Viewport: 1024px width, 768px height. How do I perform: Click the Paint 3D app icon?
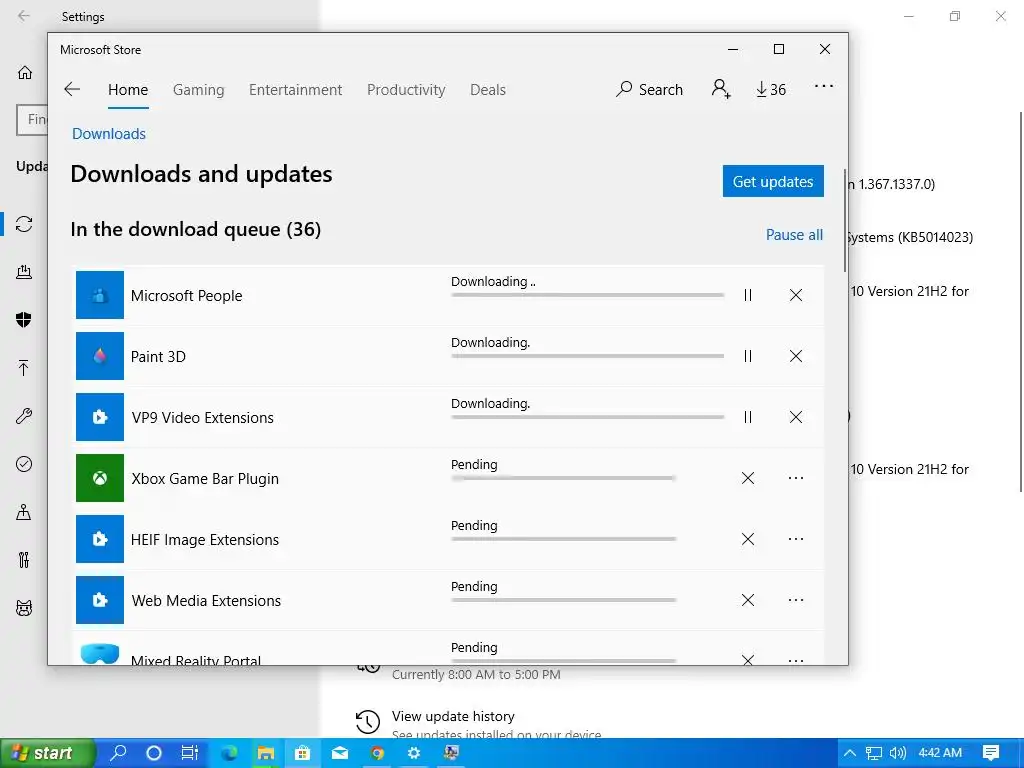click(100, 356)
